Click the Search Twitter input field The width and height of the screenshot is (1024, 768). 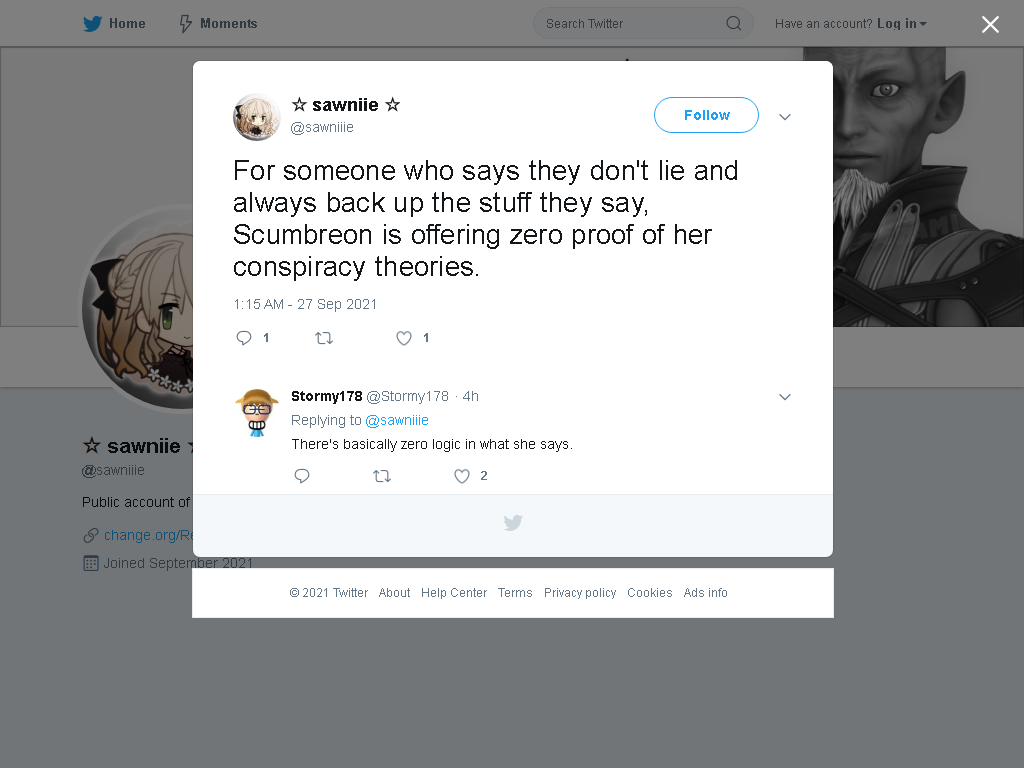point(643,24)
